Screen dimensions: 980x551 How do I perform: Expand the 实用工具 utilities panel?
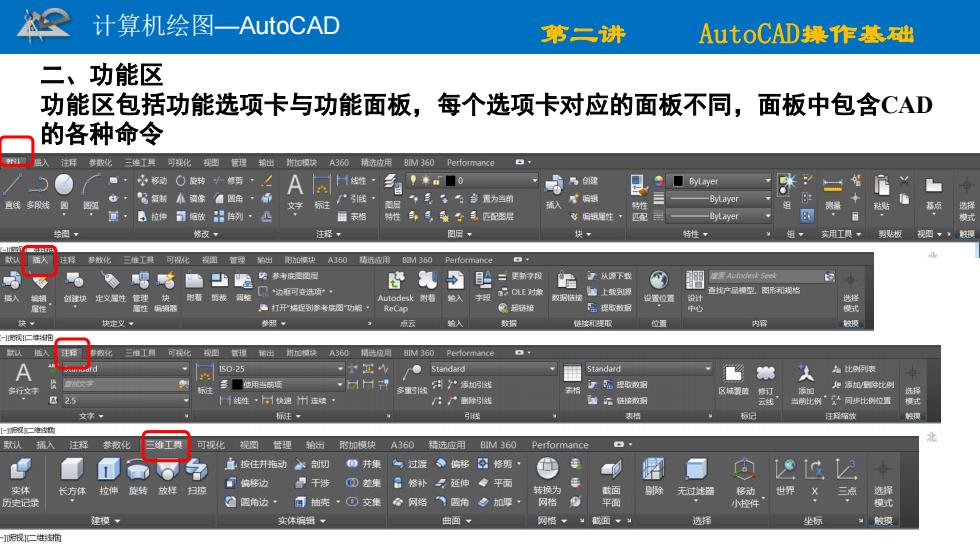[841, 234]
